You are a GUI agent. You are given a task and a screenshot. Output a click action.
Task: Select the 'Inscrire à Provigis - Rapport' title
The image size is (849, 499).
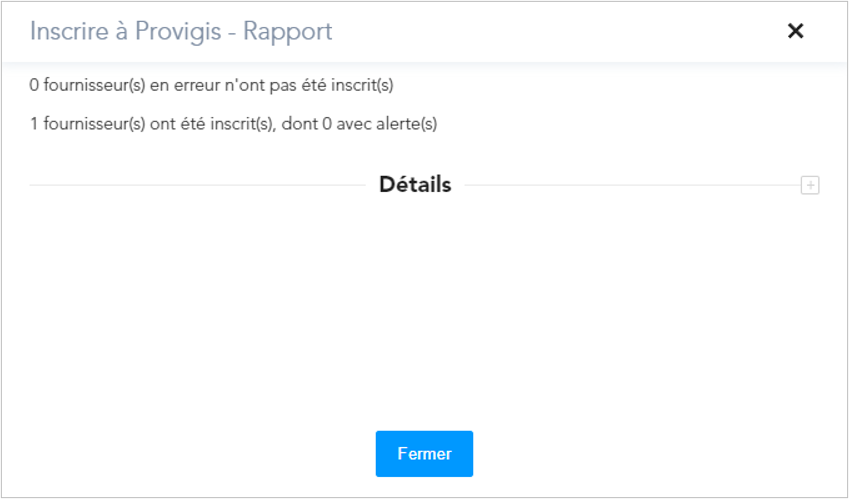(181, 31)
